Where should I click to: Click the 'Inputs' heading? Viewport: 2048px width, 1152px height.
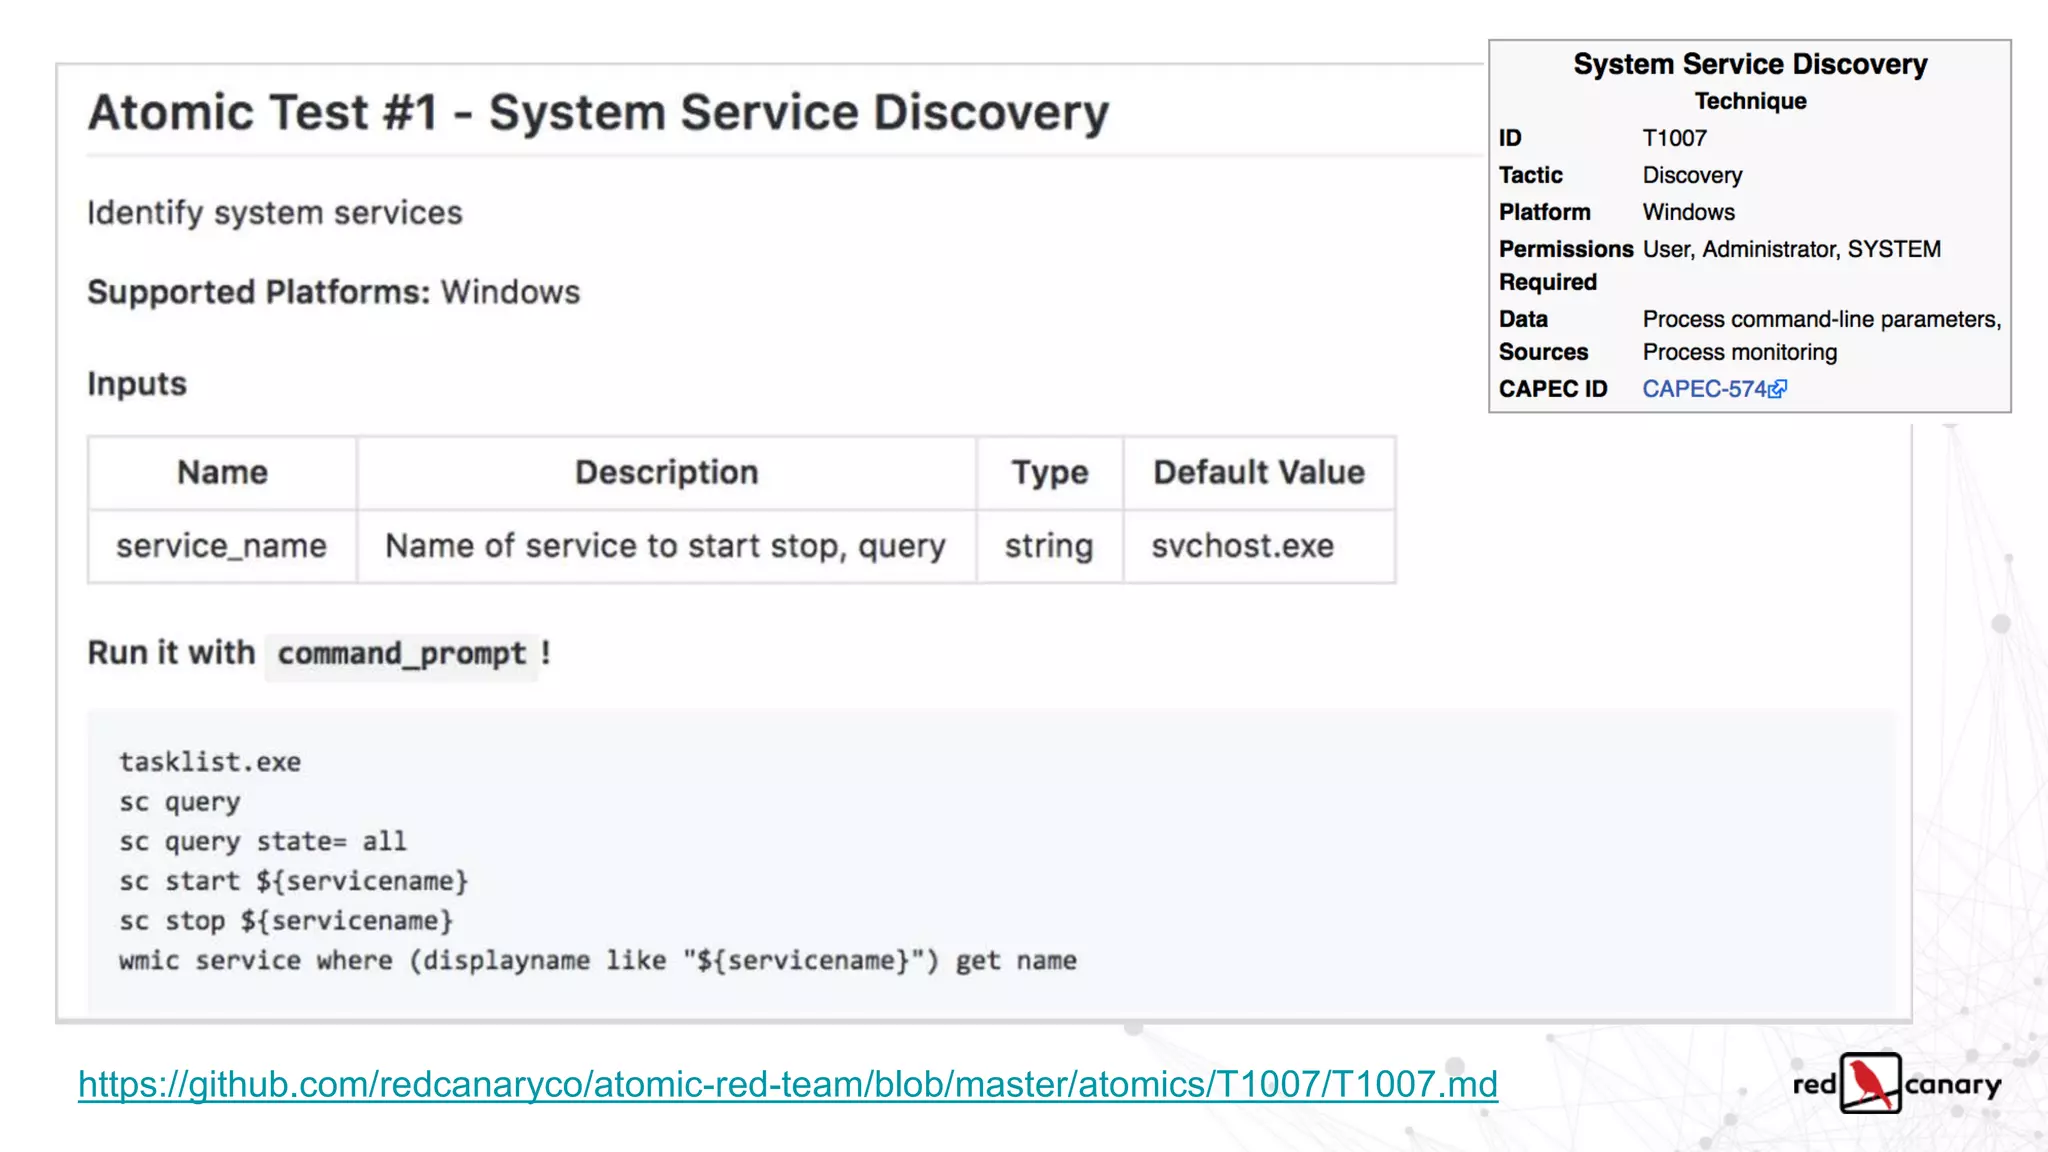137,384
